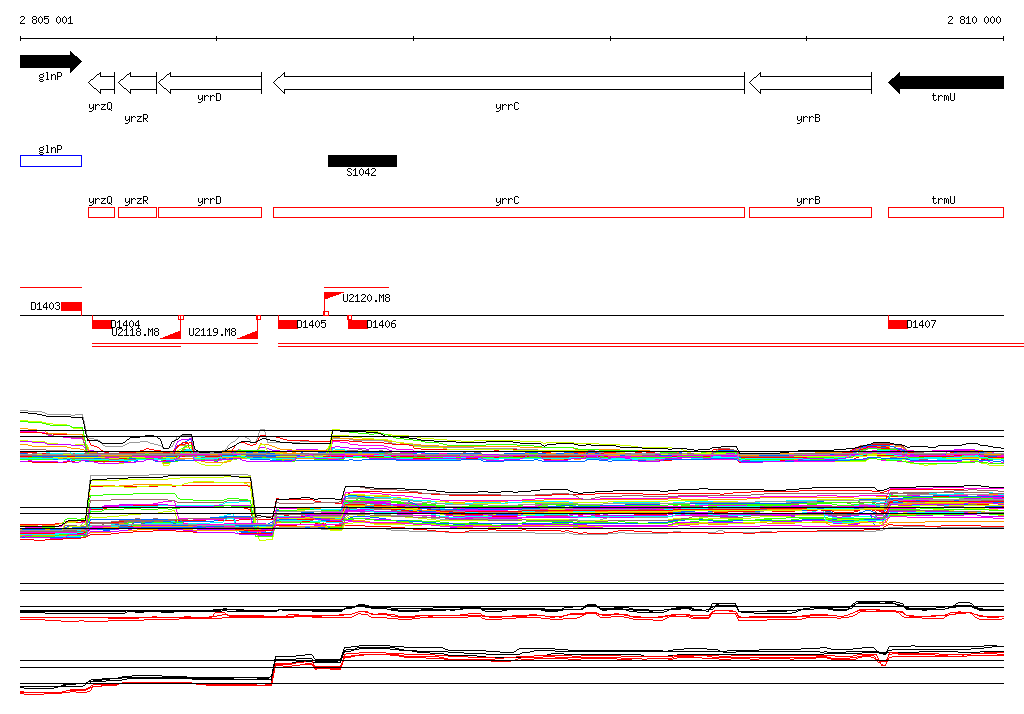Click the D1407 text label
Screen dimensions: 1024x714
tap(921, 324)
